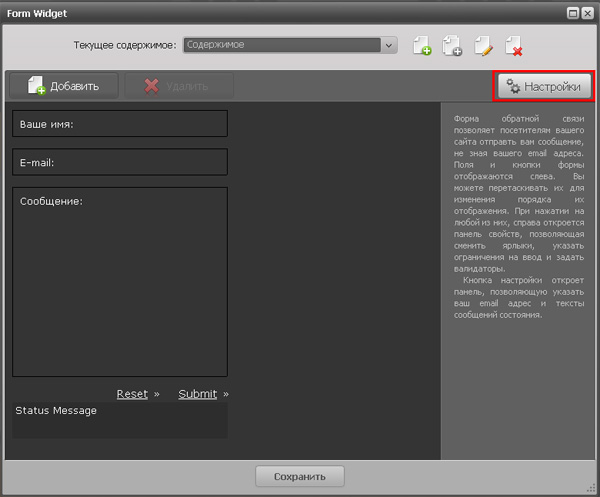Close the Form Widget dialog
This screenshot has height=497, width=600.
[x=588, y=12]
